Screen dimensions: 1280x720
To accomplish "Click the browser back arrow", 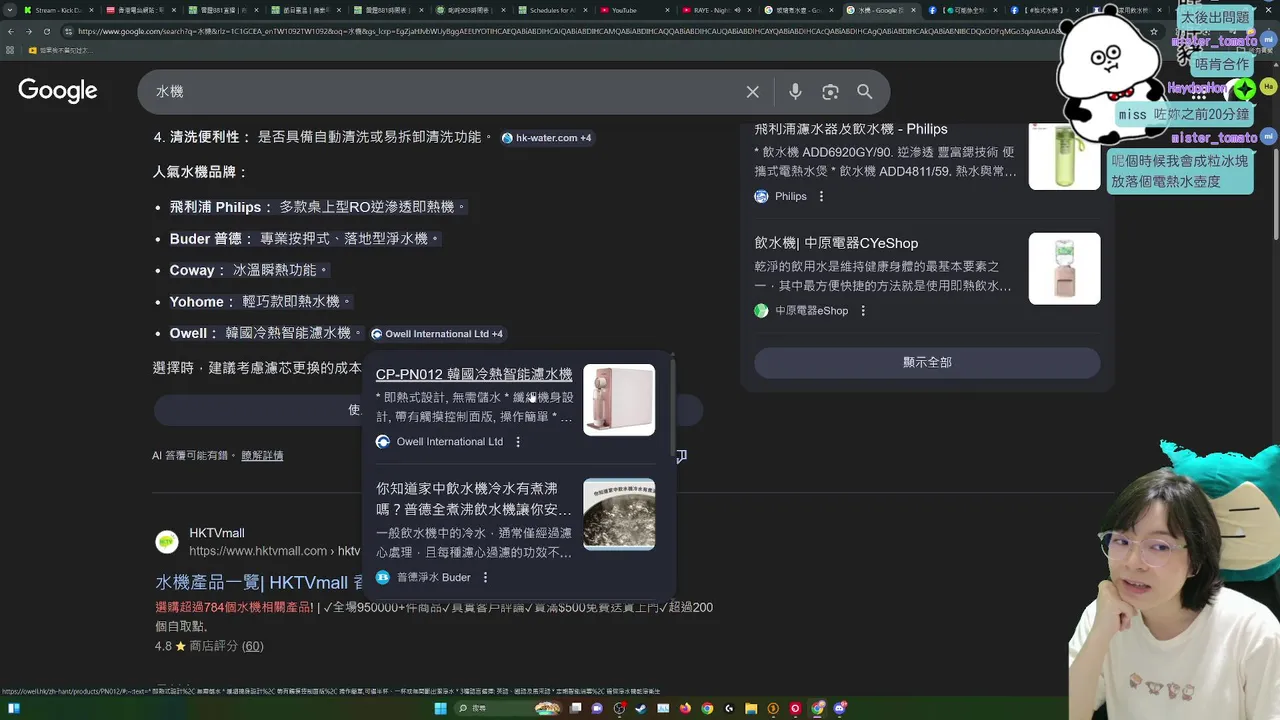I will (10, 31).
